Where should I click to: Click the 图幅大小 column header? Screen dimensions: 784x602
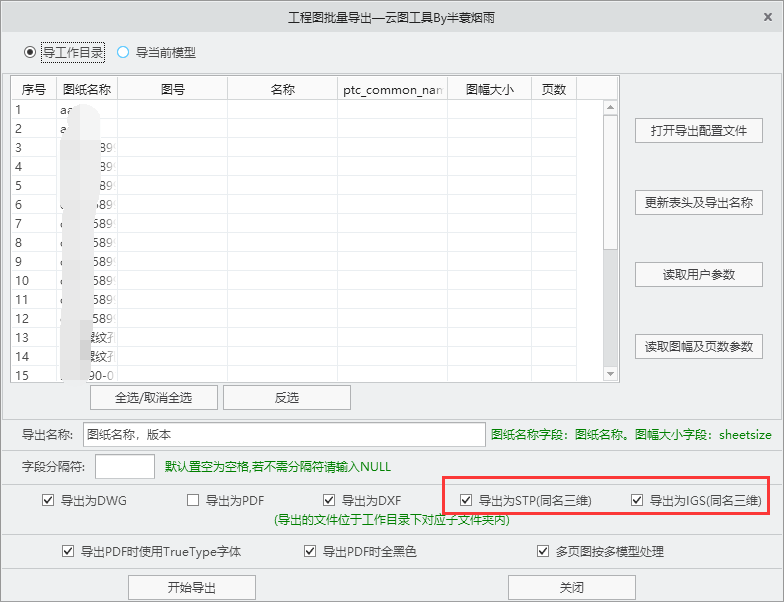pyautogui.click(x=490, y=90)
